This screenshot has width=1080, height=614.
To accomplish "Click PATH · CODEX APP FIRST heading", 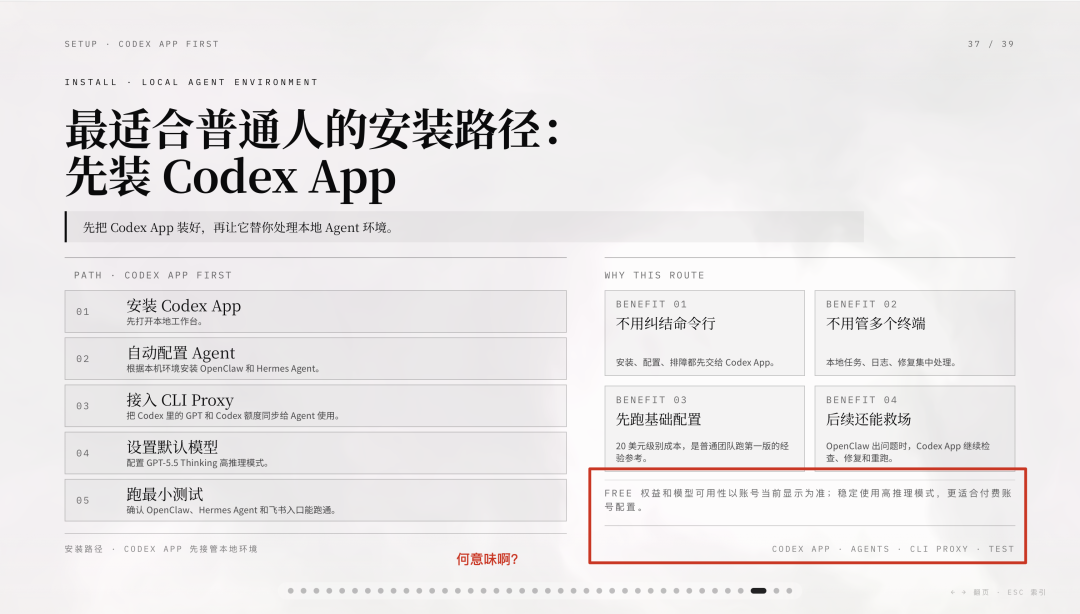I will [x=153, y=275].
